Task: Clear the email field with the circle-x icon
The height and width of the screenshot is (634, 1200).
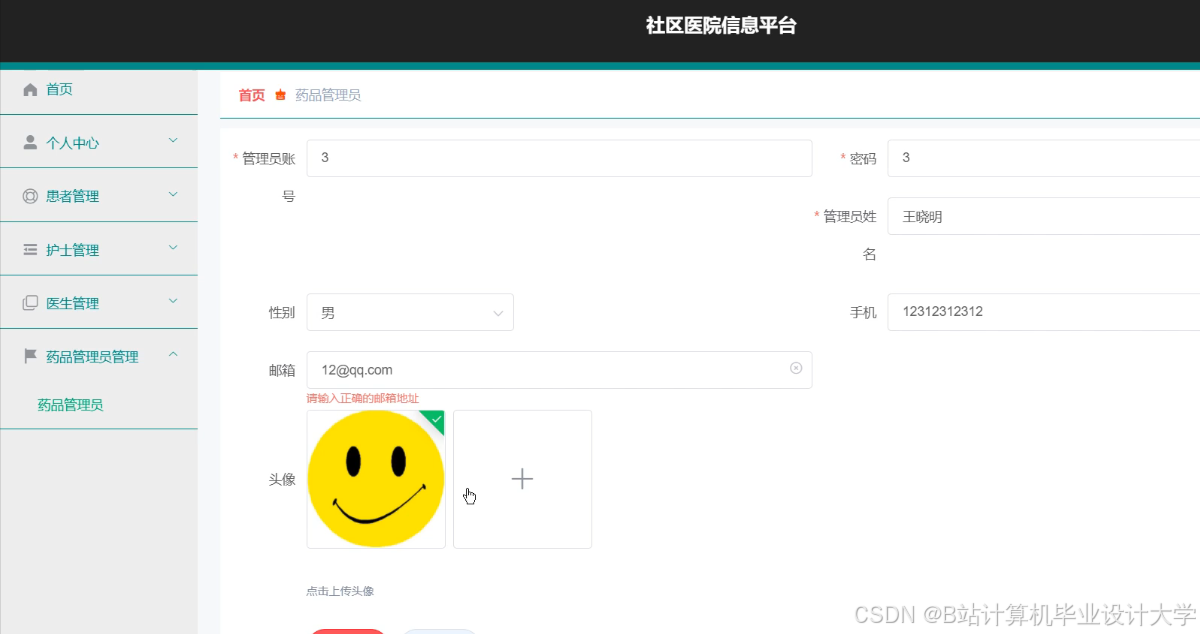Action: [x=796, y=369]
